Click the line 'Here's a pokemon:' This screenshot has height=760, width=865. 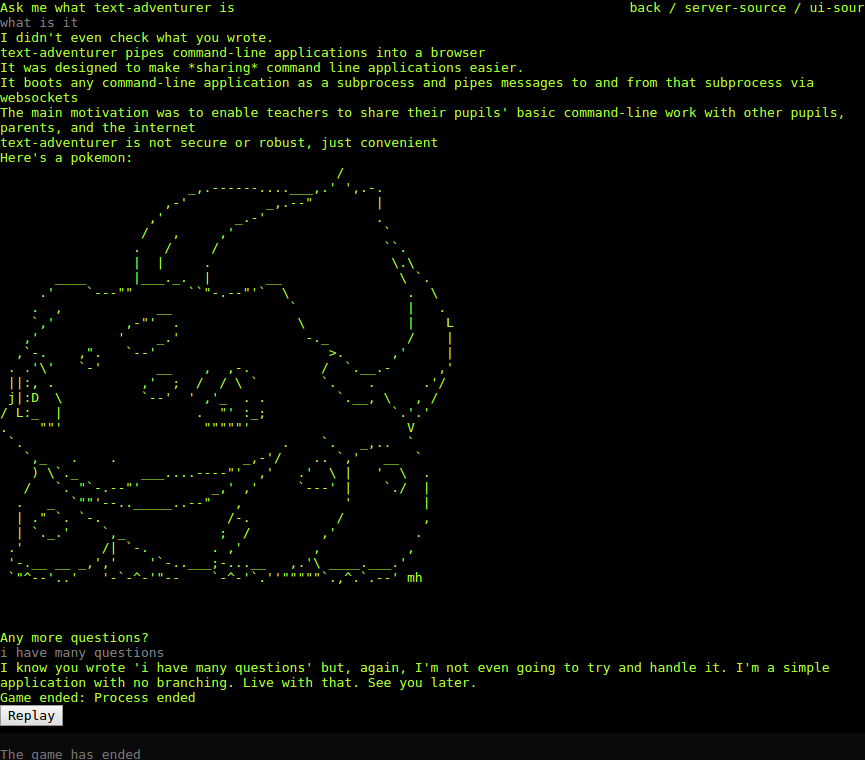tap(66, 158)
